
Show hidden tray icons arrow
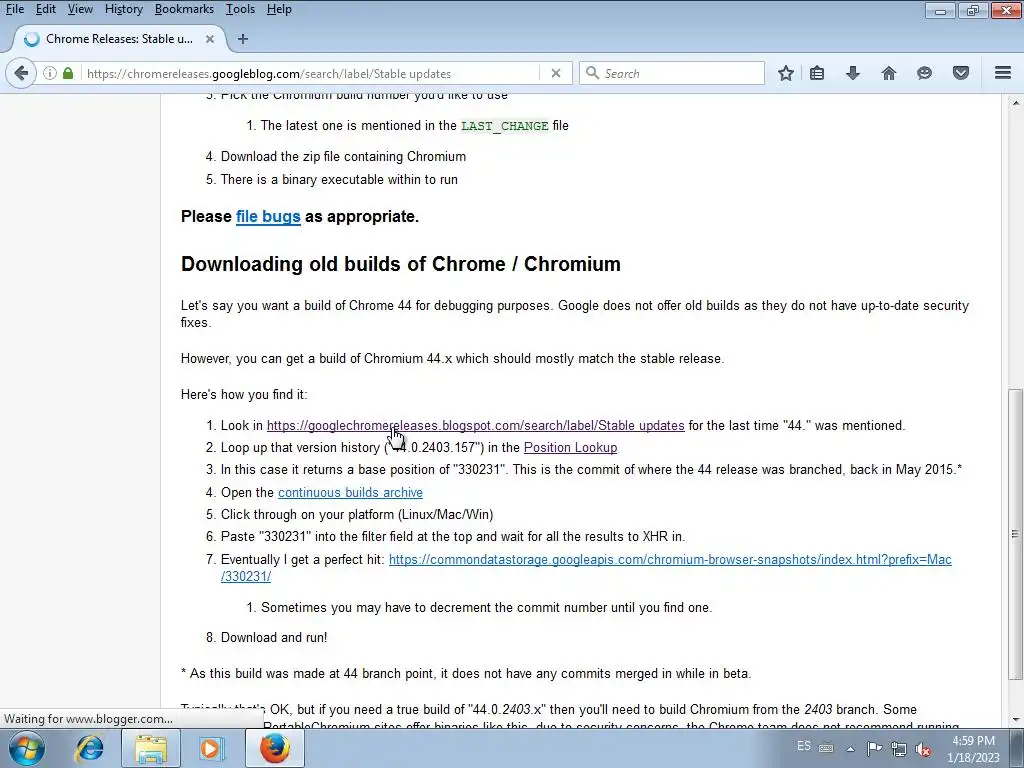(x=850, y=748)
